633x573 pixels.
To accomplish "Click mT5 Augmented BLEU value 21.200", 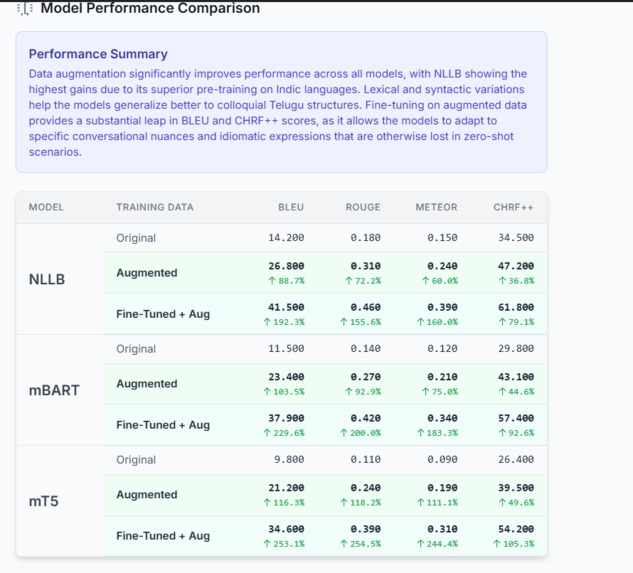I will [286, 488].
